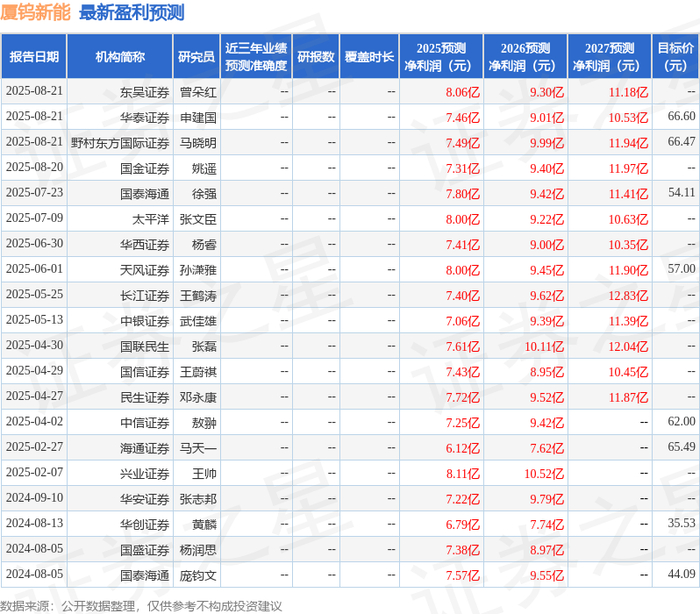This screenshot has width=700, height=614.
Task: Click the 近三年业绩预测准确度 column header
Action: click(x=256, y=57)
